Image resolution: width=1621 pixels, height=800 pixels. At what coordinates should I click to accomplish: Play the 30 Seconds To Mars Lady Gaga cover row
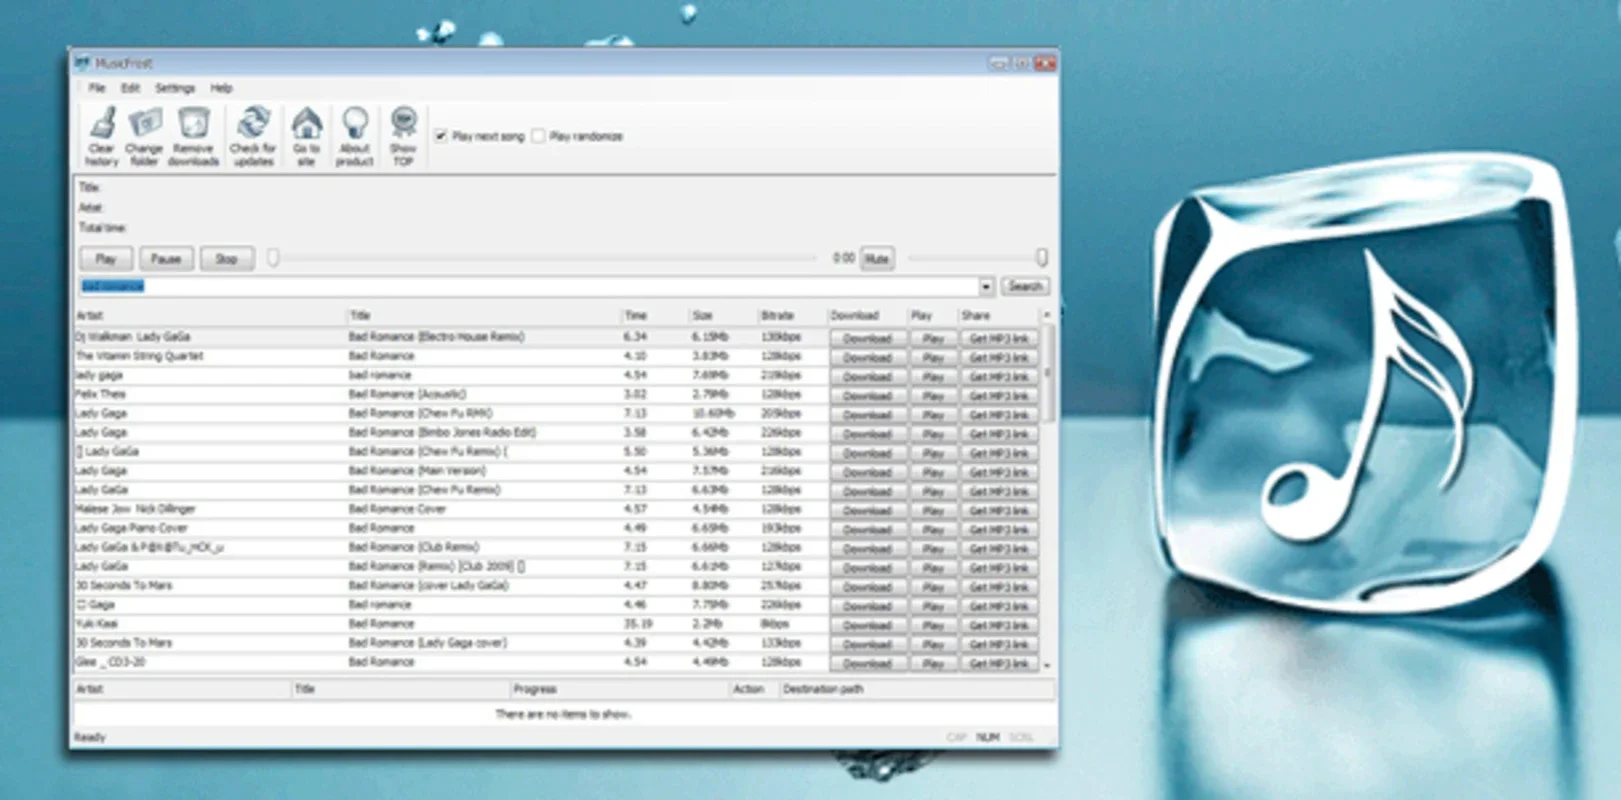click(933, 645)
